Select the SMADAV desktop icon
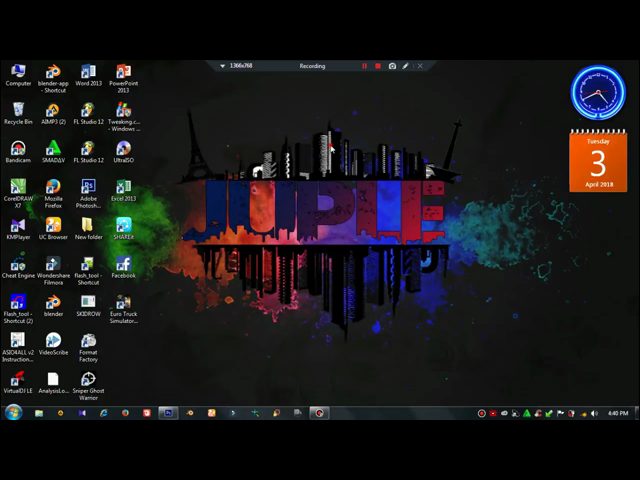Viewport: 640px width, 480px height. (x=53, y=152)
